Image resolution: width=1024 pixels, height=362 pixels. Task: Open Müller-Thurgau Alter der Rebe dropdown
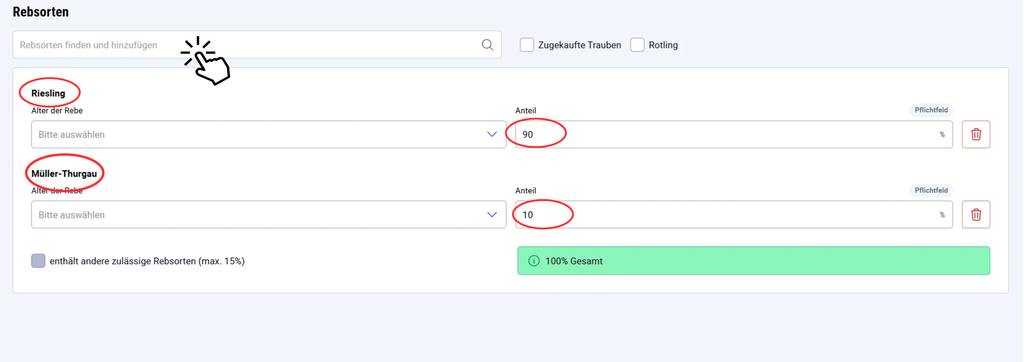pyautogui.click(x=268, y=214)
